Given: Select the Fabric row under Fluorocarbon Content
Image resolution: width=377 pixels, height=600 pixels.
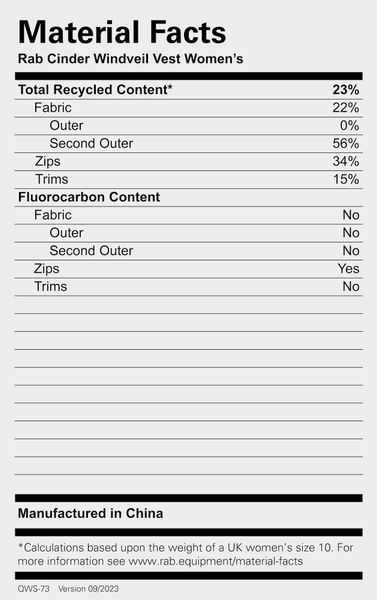Looking at the screenshot, I should coord(189,215).
